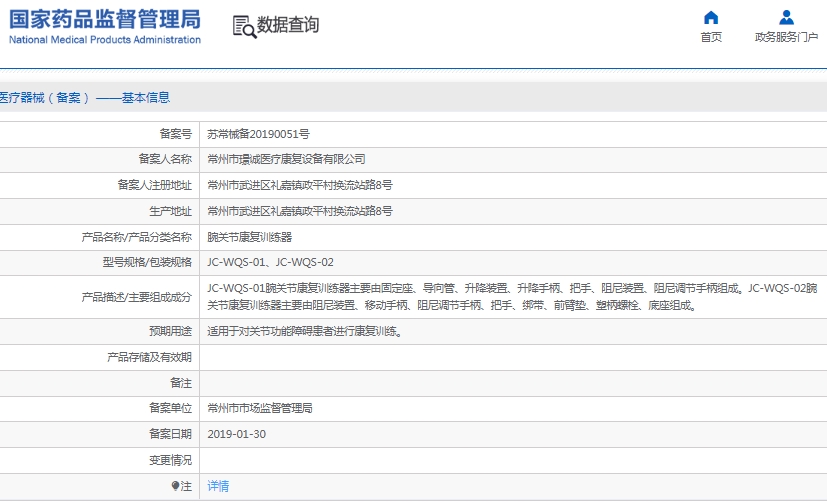Select the 医疗器械（备案）——基本信息 heading

click(84, 98)
